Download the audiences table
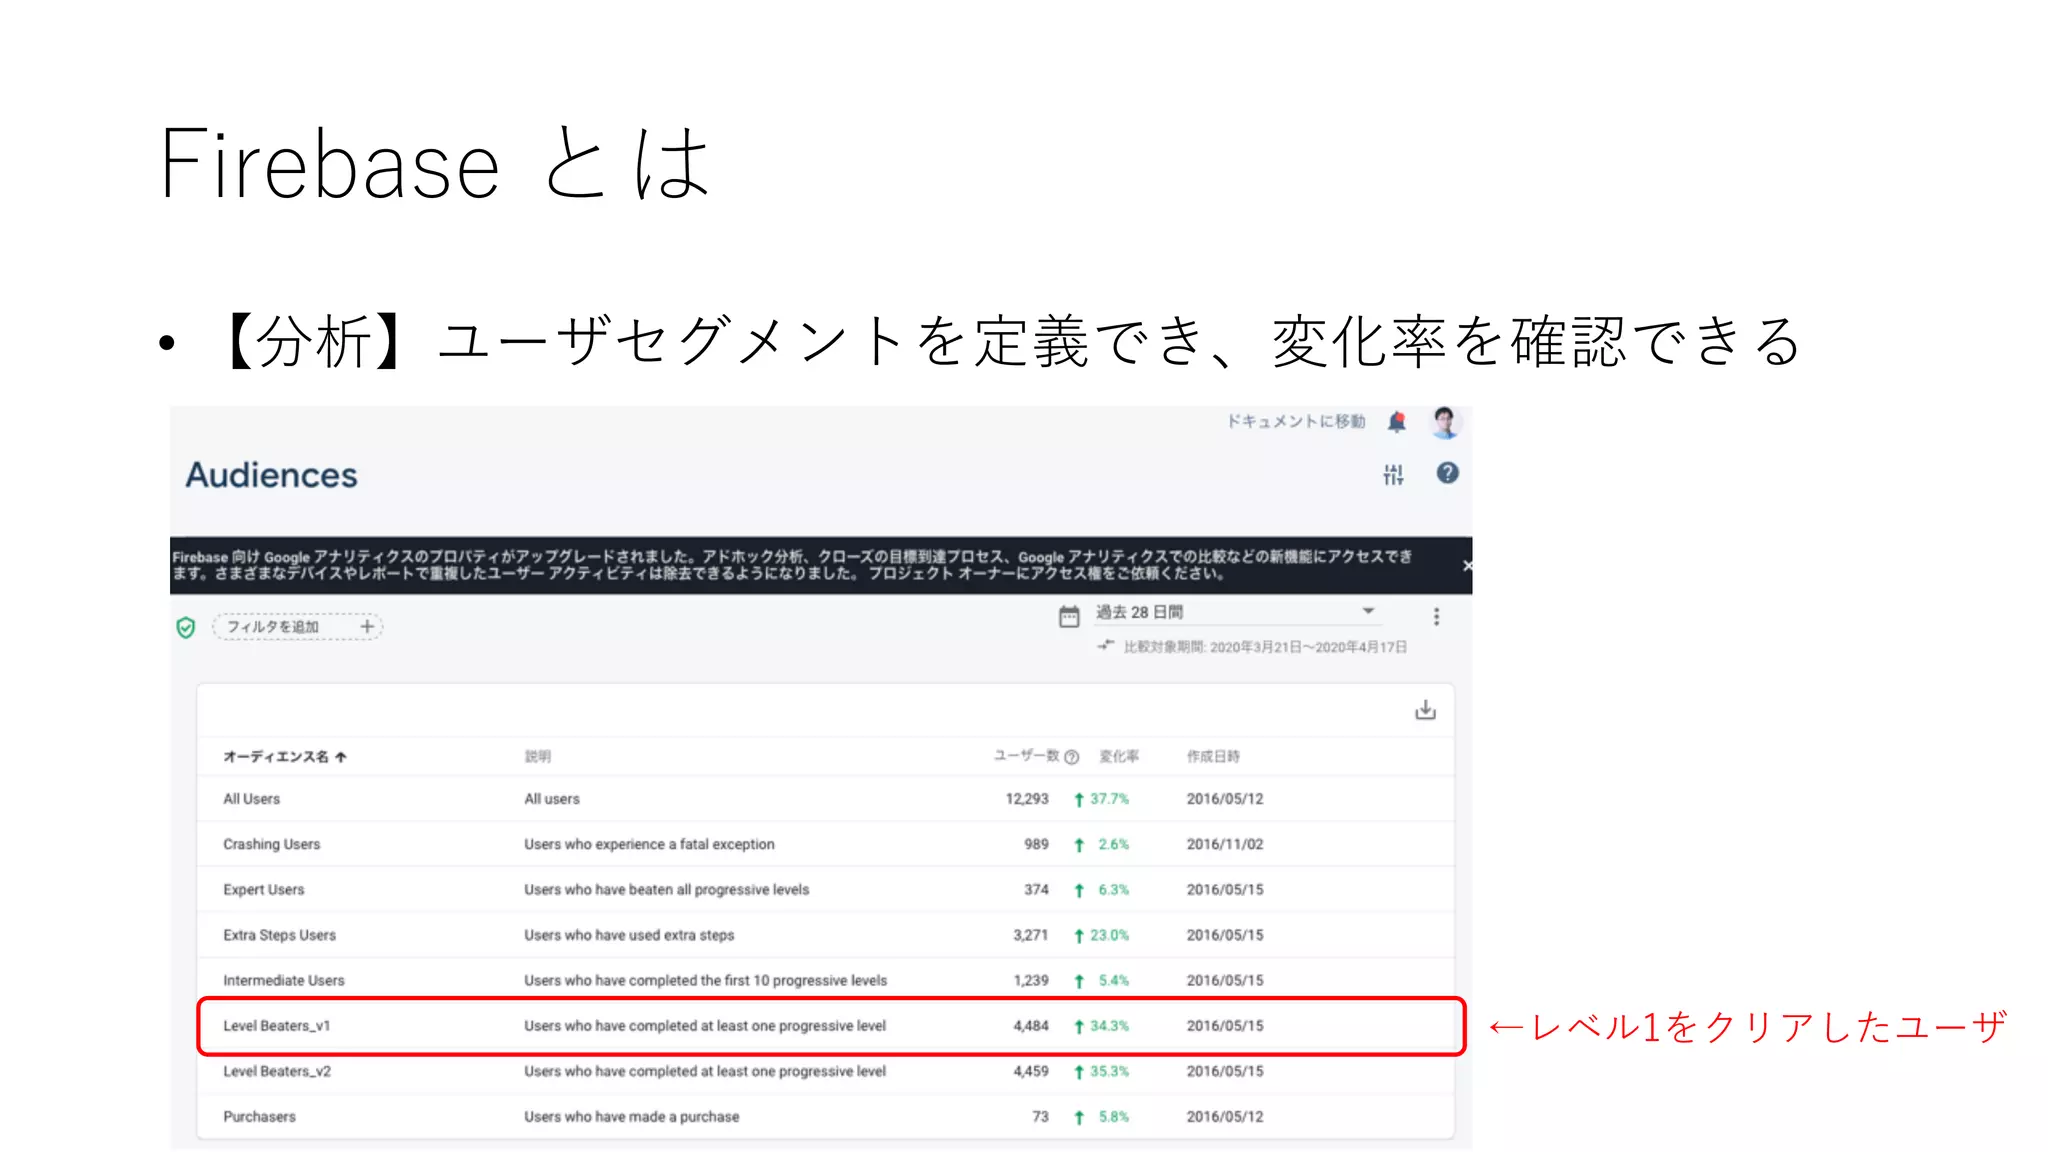 (x=1425, y=710)
